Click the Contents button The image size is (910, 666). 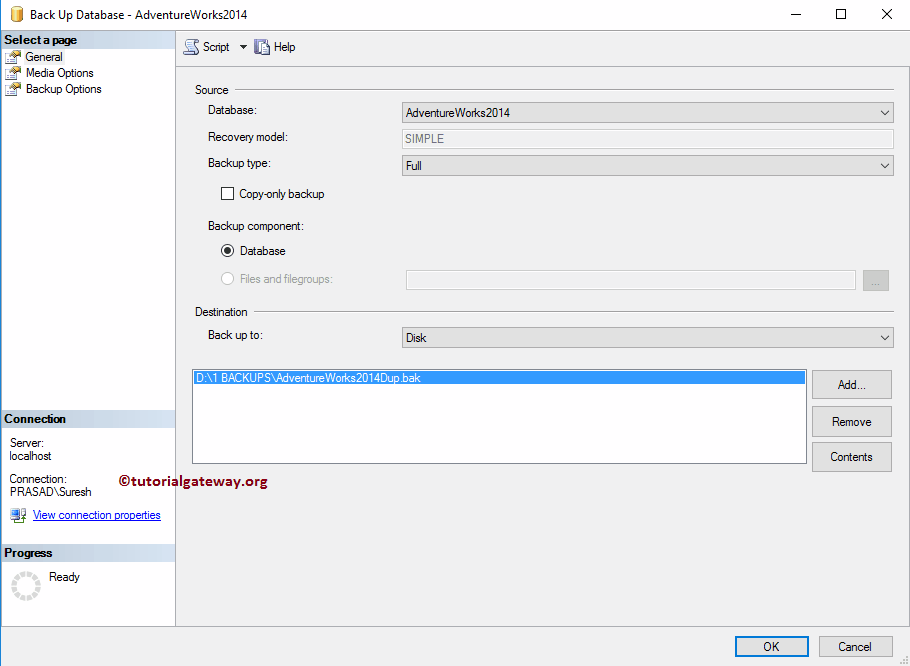851,457
